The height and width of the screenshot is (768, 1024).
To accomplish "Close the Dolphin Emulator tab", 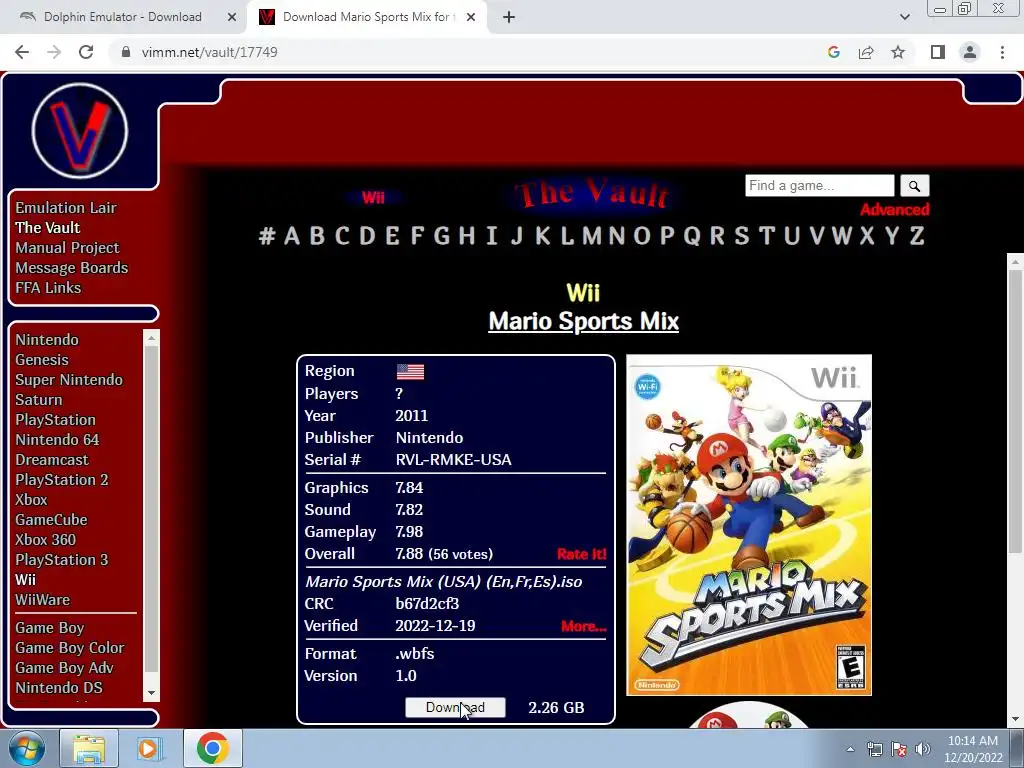I will click(x=232, y=17).
